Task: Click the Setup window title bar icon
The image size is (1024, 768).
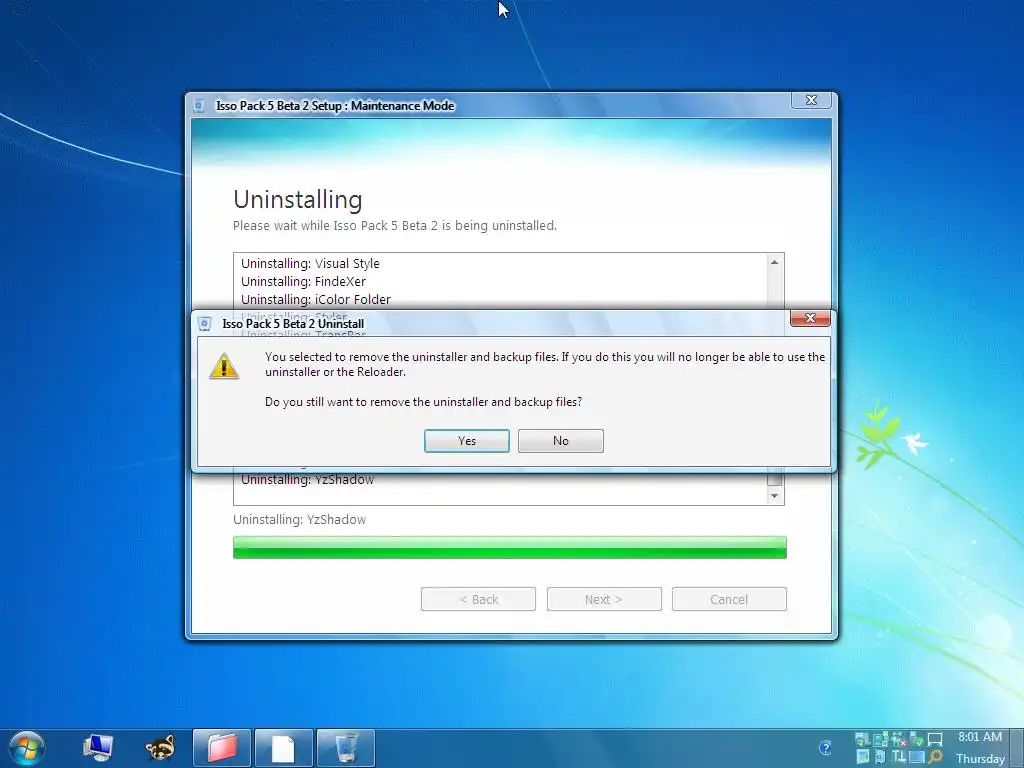Action: [x=199, y=106]
